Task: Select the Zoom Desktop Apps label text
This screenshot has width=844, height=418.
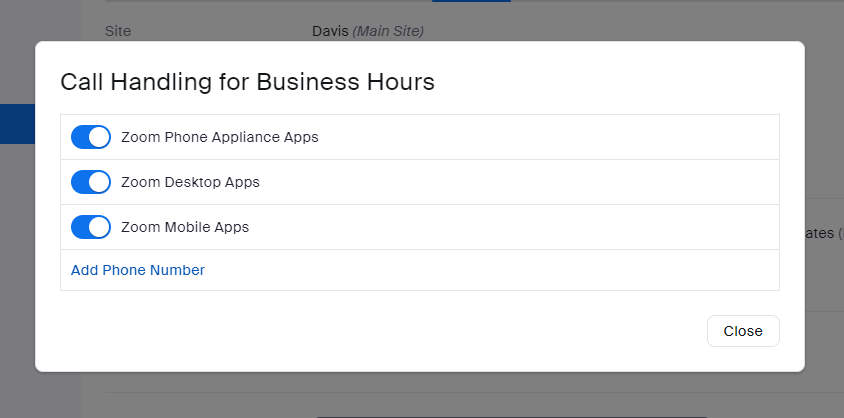Action: pyautogui.click(x=190, y=182)
